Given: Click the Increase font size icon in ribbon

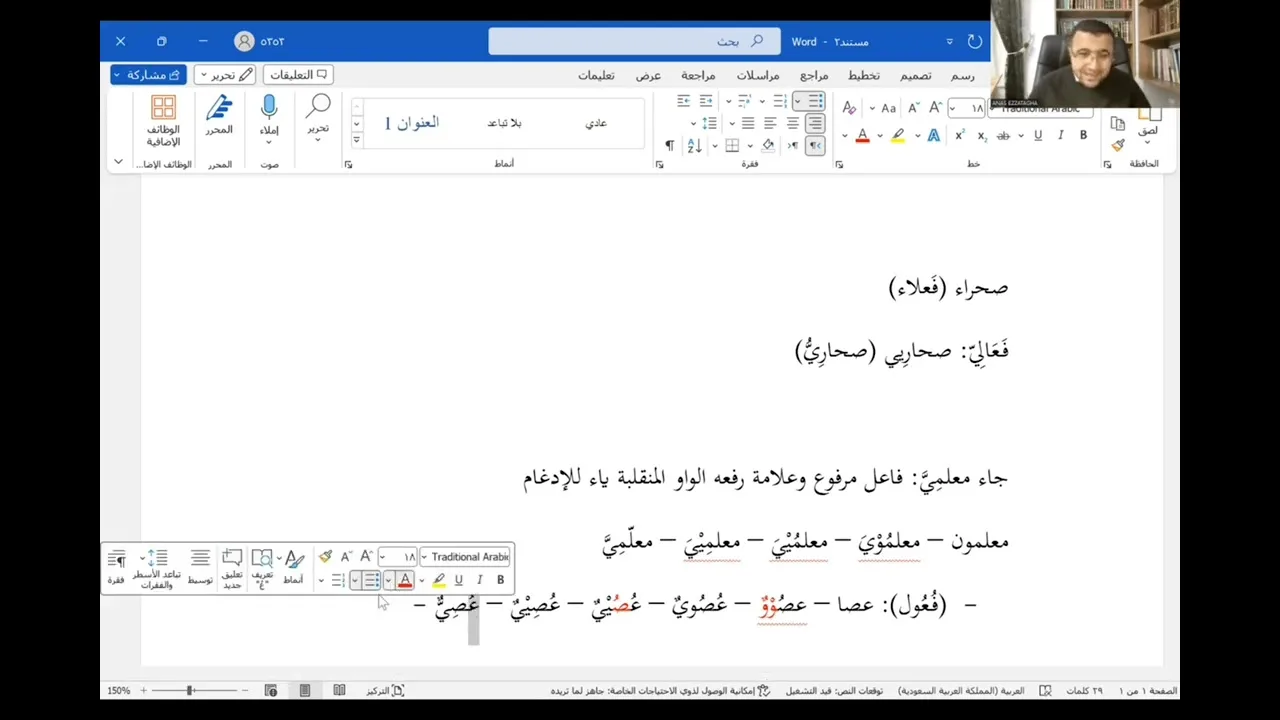Looking at the screenshot, I should pyautogui.click(x=935, y=108).
